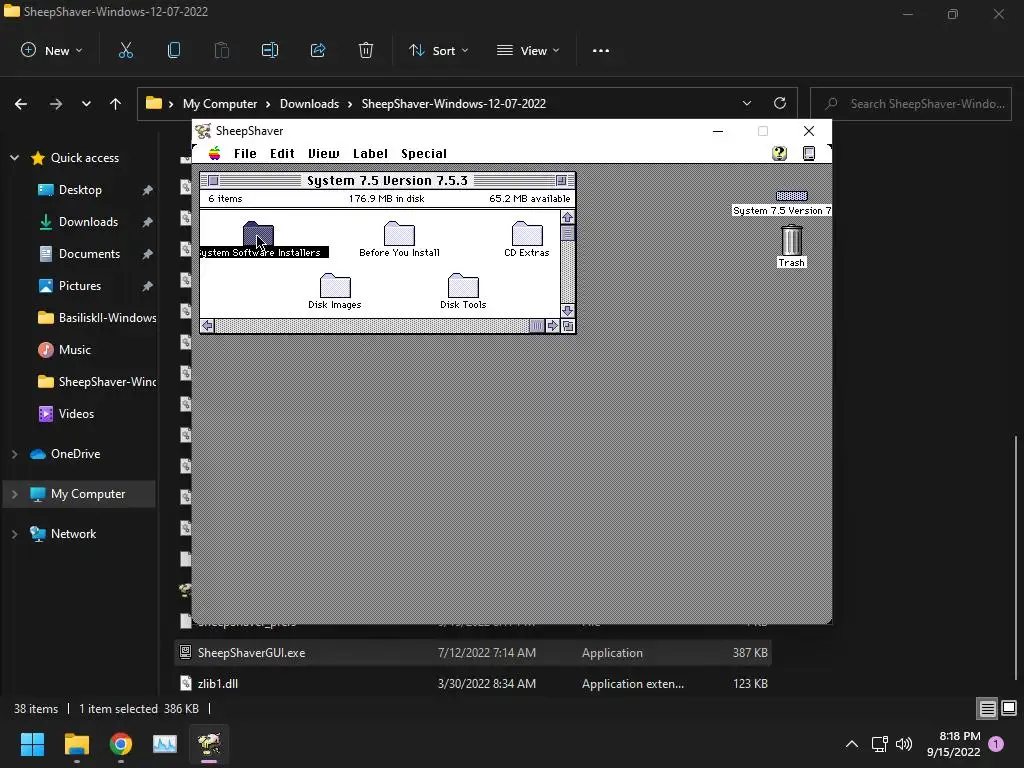Click the Balloon Help question mark icon
The image size is (1024, 768).
tap(779, 153)
